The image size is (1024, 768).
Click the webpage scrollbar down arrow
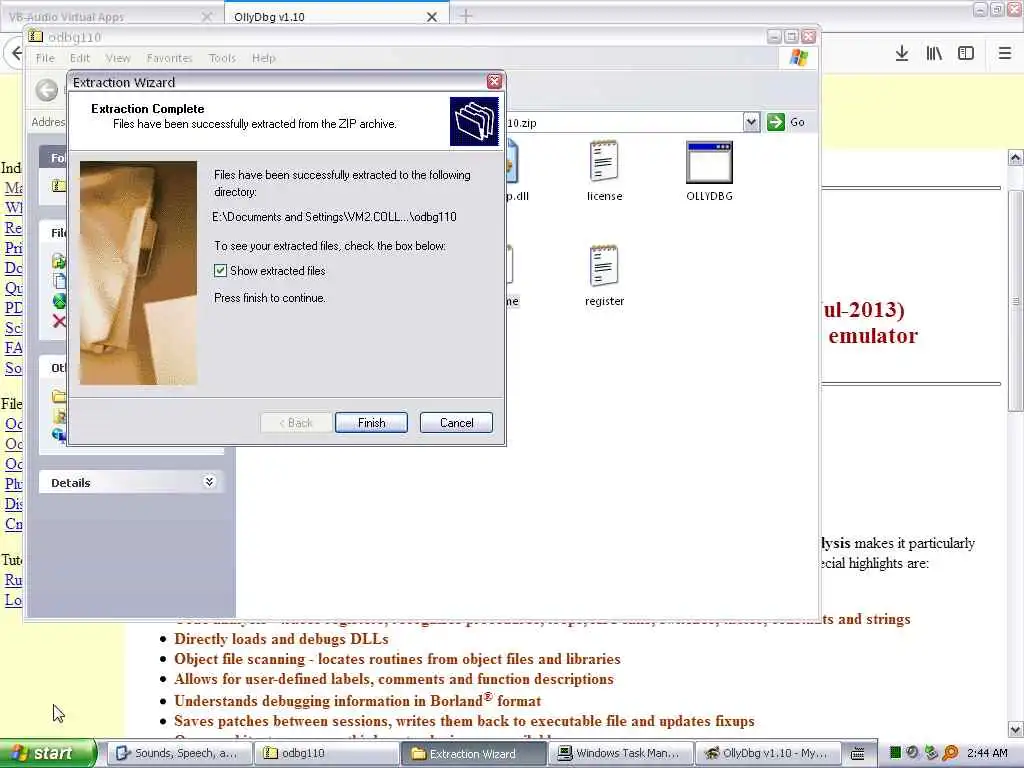pos(1015,729)
